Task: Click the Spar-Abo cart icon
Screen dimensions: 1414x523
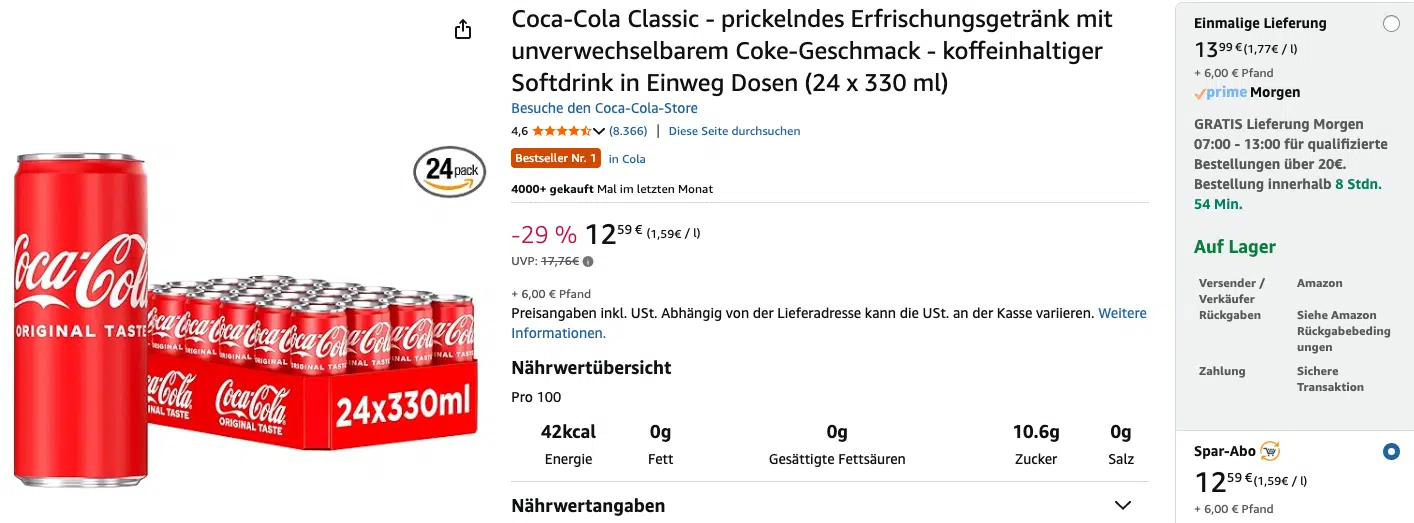Action: 1270,451
